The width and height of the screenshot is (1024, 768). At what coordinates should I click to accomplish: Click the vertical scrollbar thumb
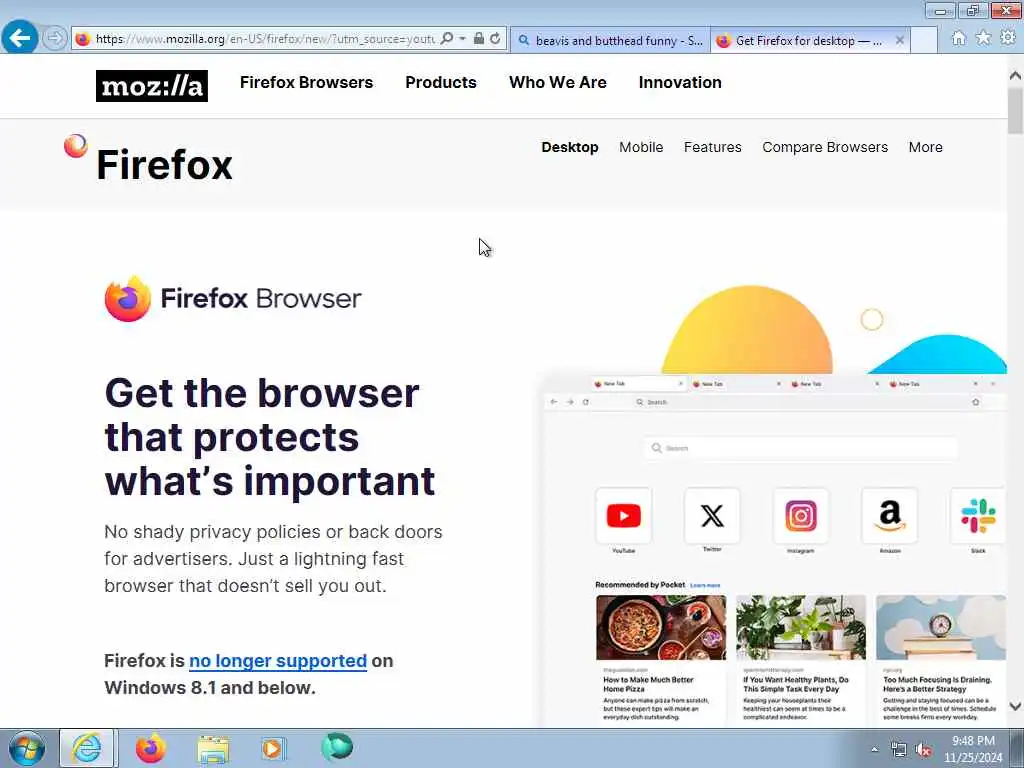[x=1015, y=110]
